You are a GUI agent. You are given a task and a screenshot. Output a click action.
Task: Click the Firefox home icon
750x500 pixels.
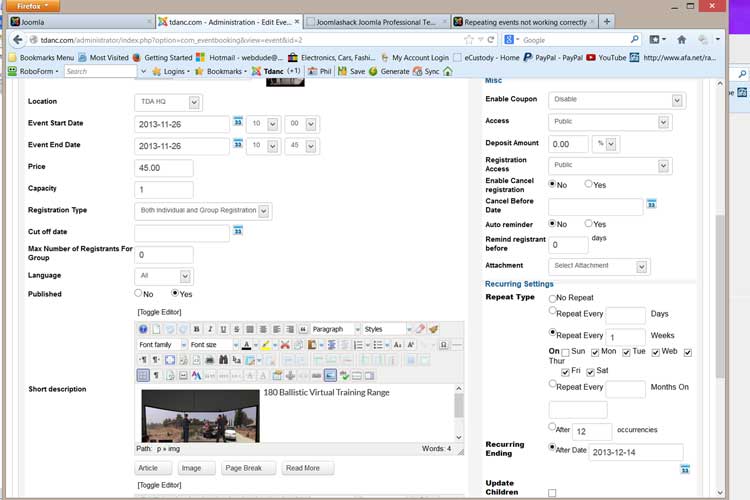coord(682,40)
